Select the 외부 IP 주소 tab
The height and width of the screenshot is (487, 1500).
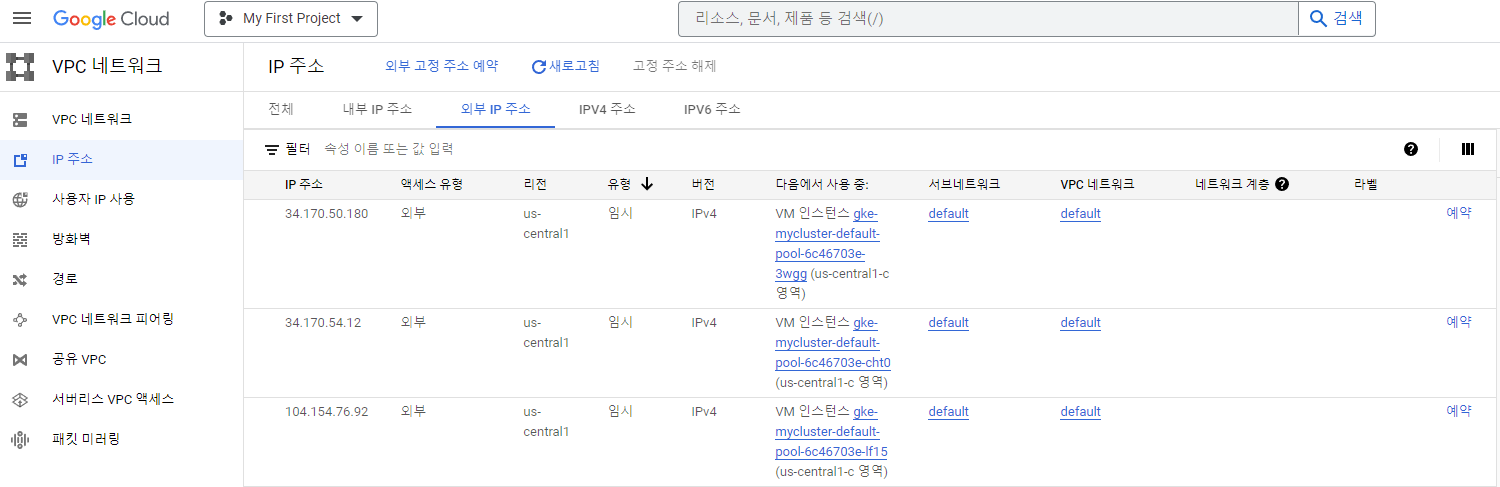(x=496, y=109)
